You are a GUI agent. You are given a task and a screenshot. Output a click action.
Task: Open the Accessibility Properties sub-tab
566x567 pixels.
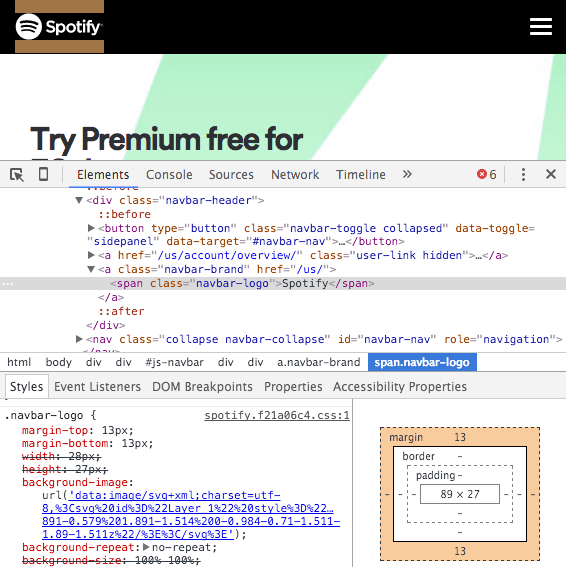click(x=400, y=387)
